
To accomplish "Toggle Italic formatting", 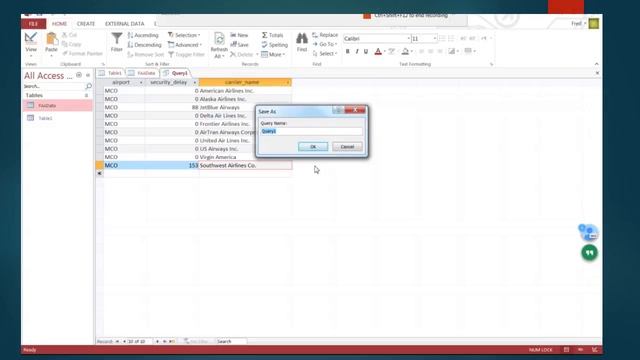I will 357,51.
